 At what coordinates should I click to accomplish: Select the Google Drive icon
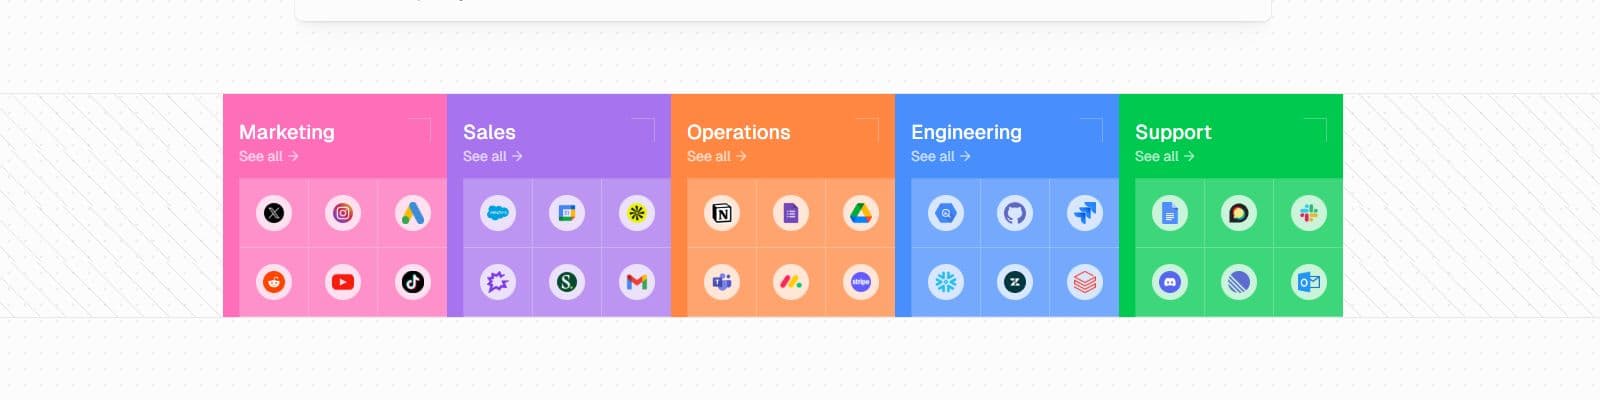click(x=861, y=213)
